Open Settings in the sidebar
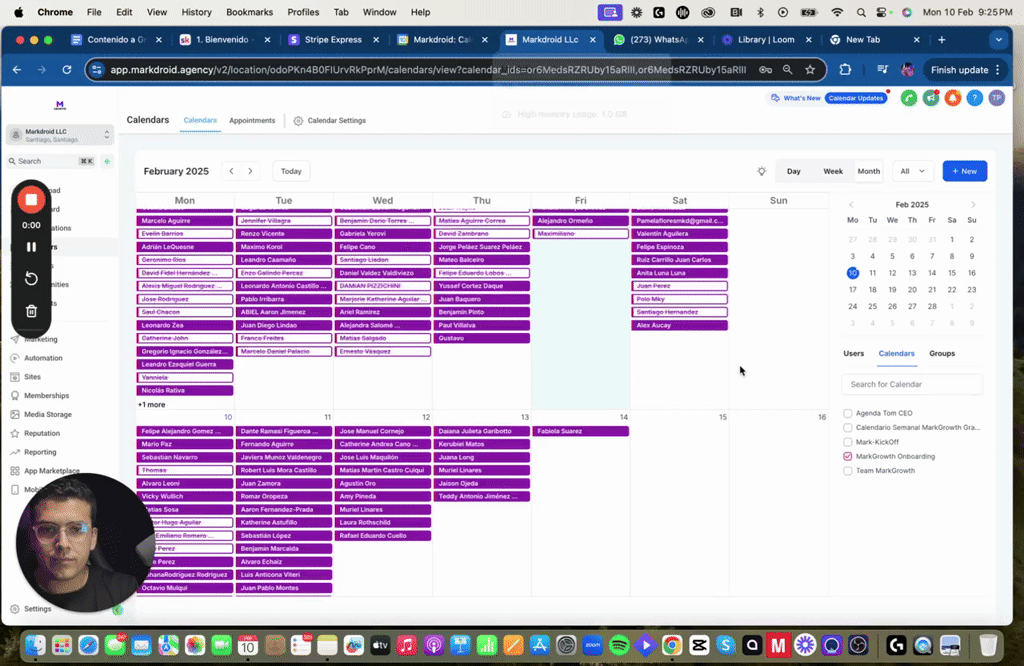This screenshot has height=666, width=1024. pos(37,609)
